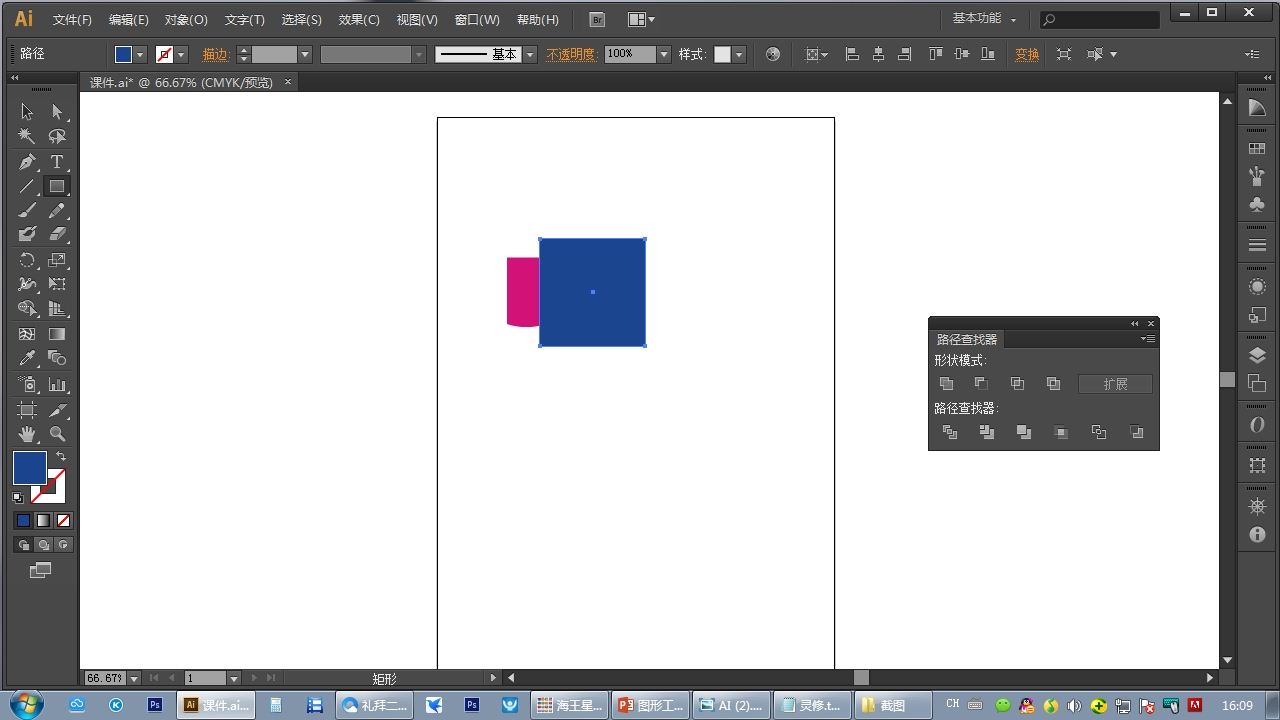
Task: Open artboard number dropdown
Action: coord(234,678)
